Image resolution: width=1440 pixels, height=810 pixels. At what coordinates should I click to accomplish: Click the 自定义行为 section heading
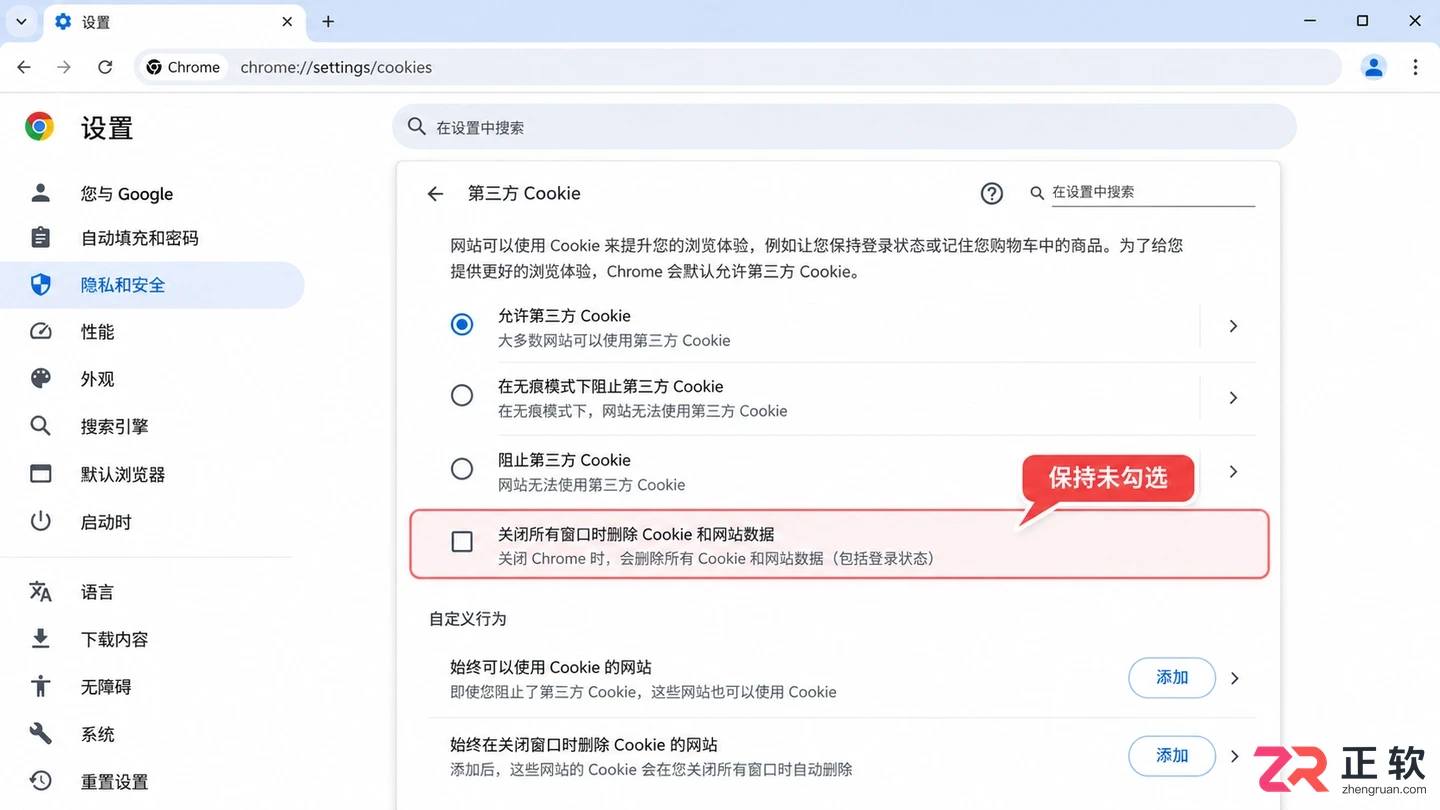pos(468,619)
